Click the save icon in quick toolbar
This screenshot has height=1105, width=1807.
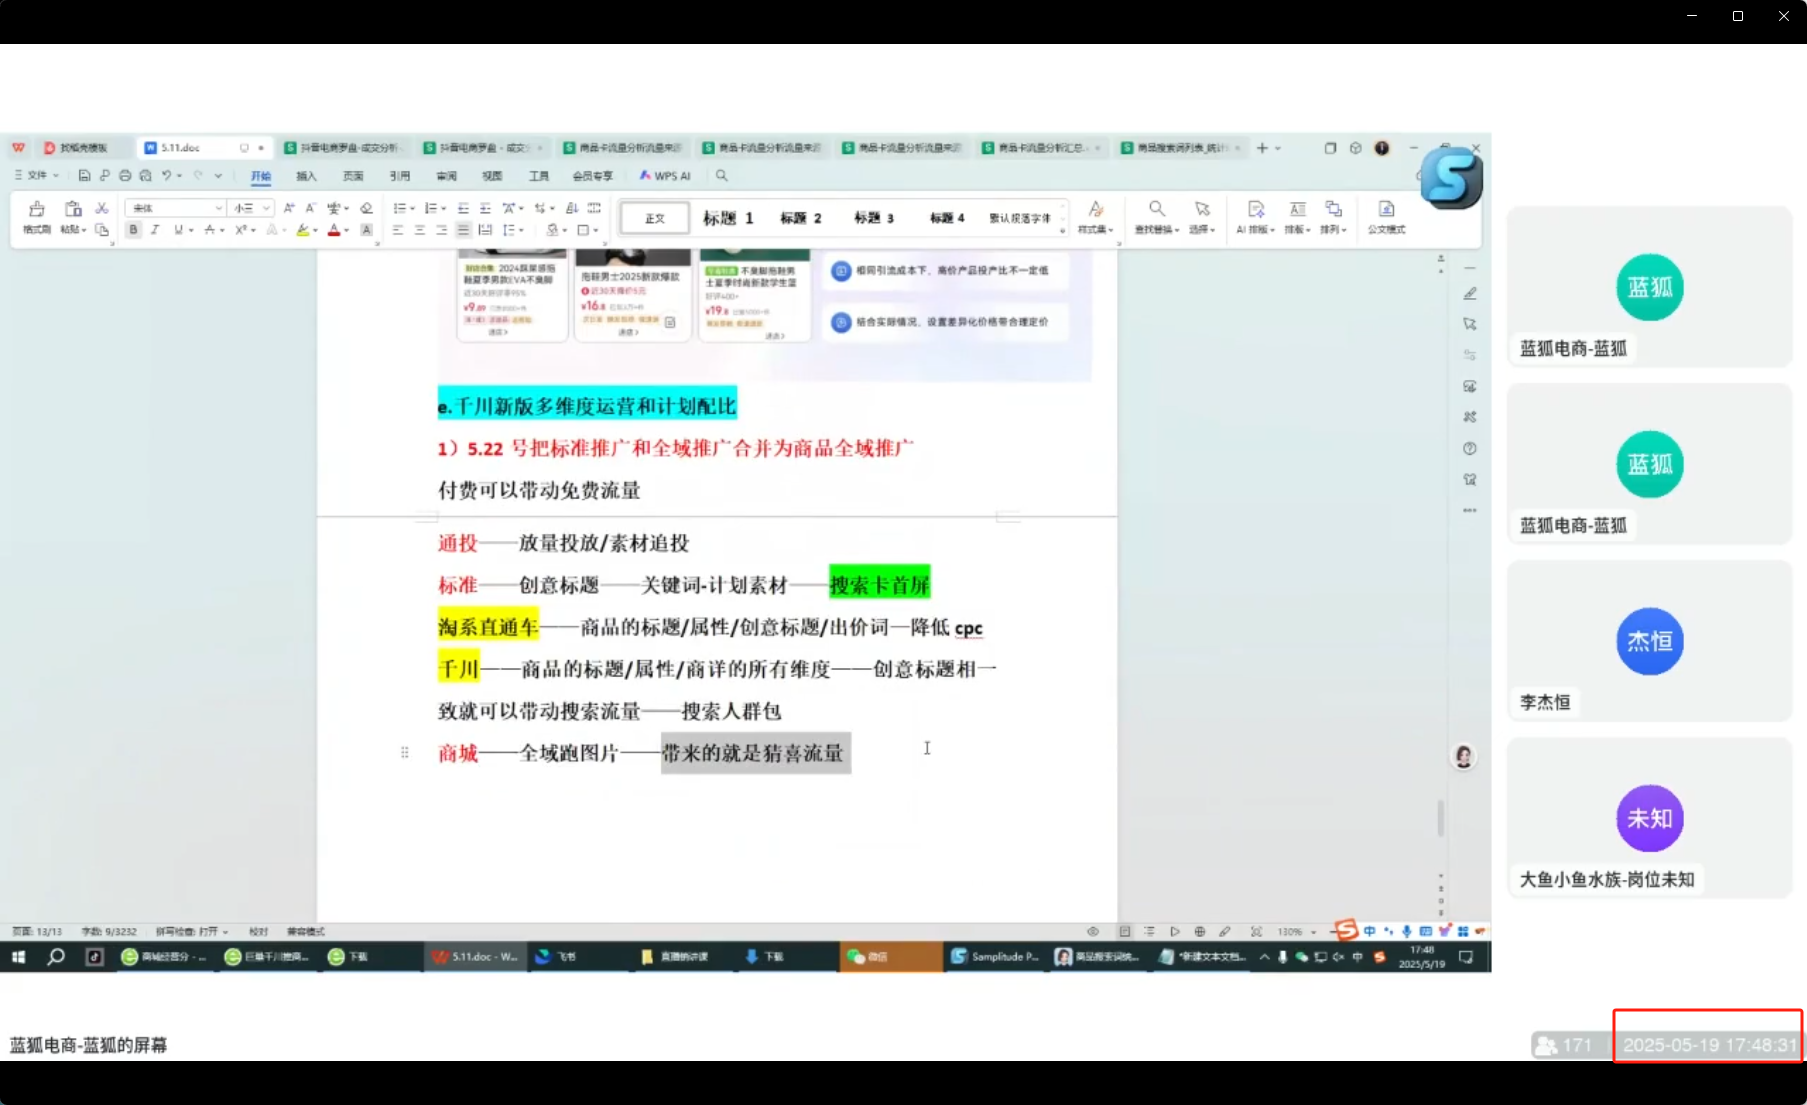point(84,176)
